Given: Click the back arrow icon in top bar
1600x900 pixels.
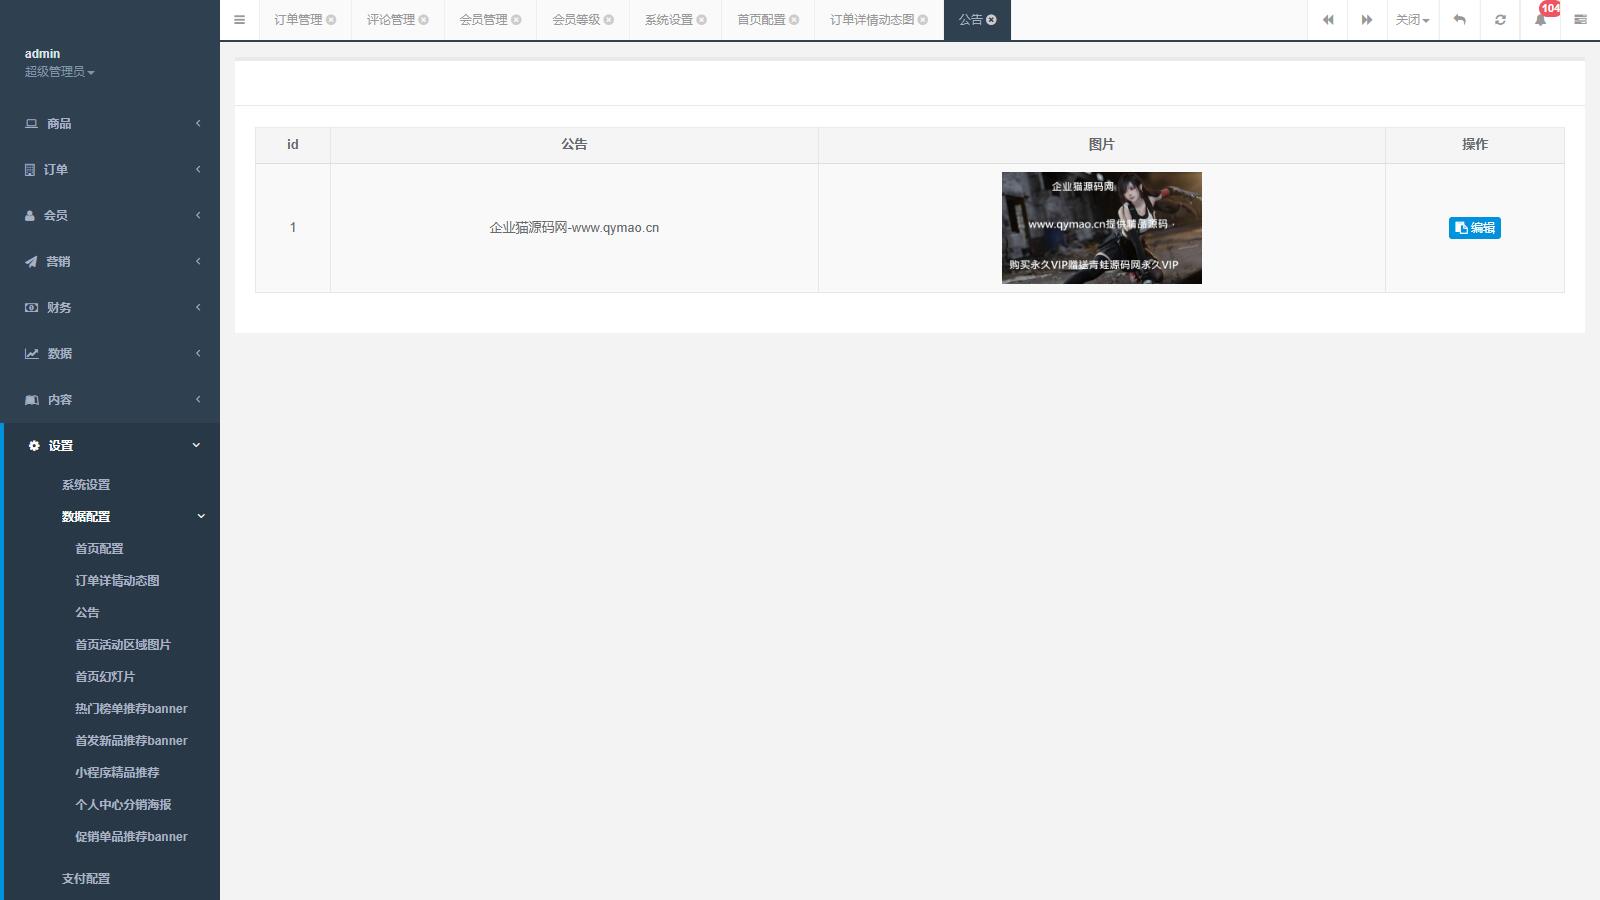Looking at the screenshot, I should click(1460, 20).
